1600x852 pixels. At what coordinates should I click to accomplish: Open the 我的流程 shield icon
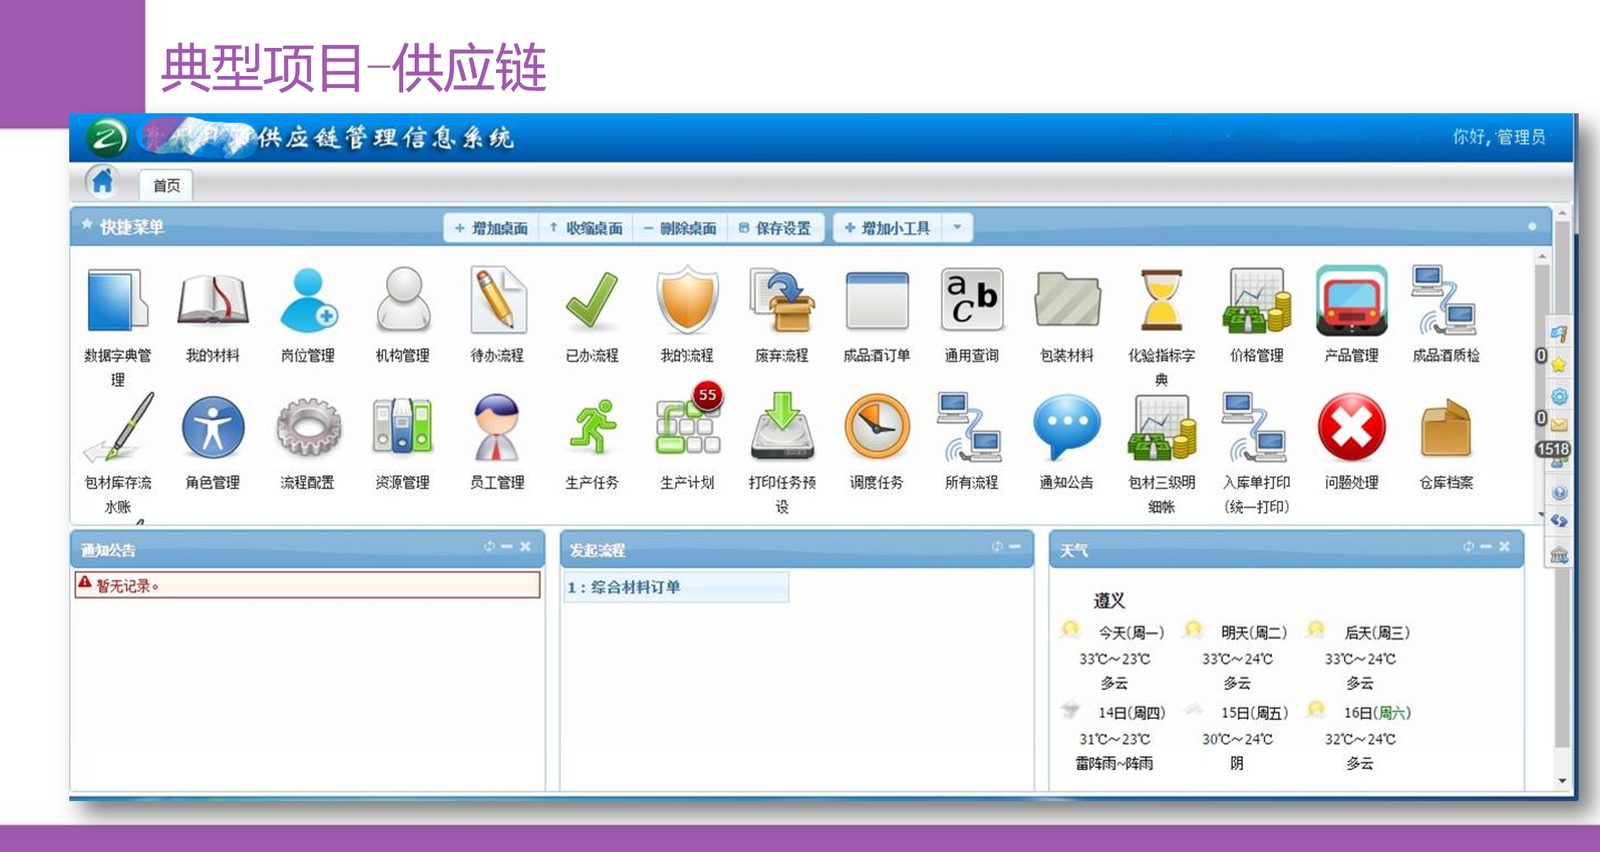(687, 300)
